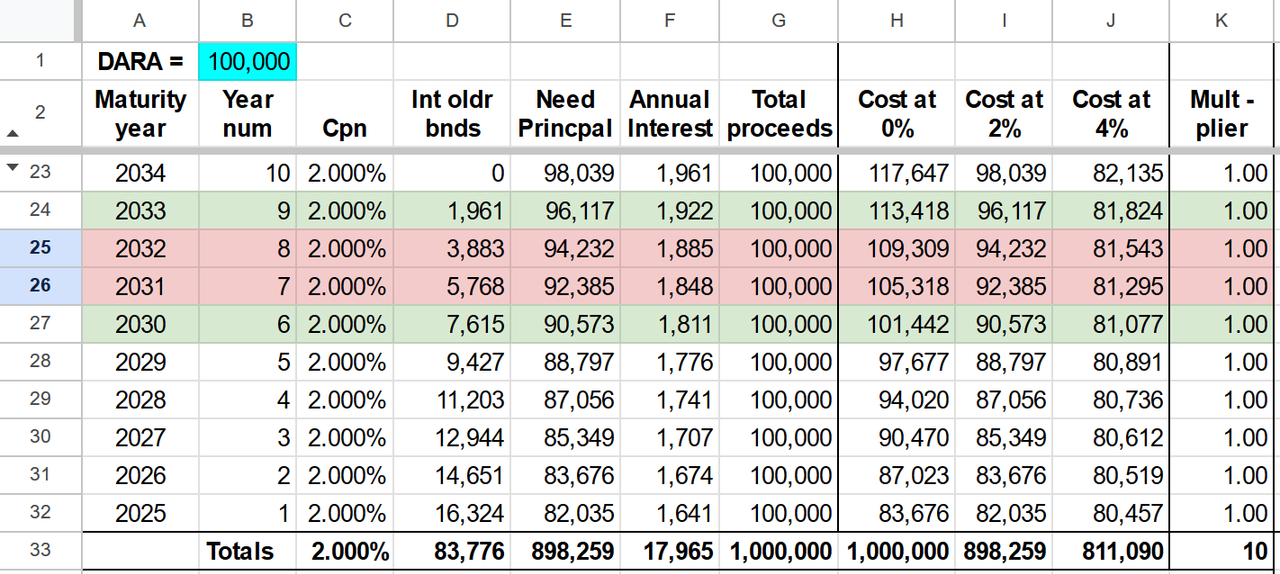Select row 32 header
This screenshot has width=1280, height=574.
[x=40, y=514]
